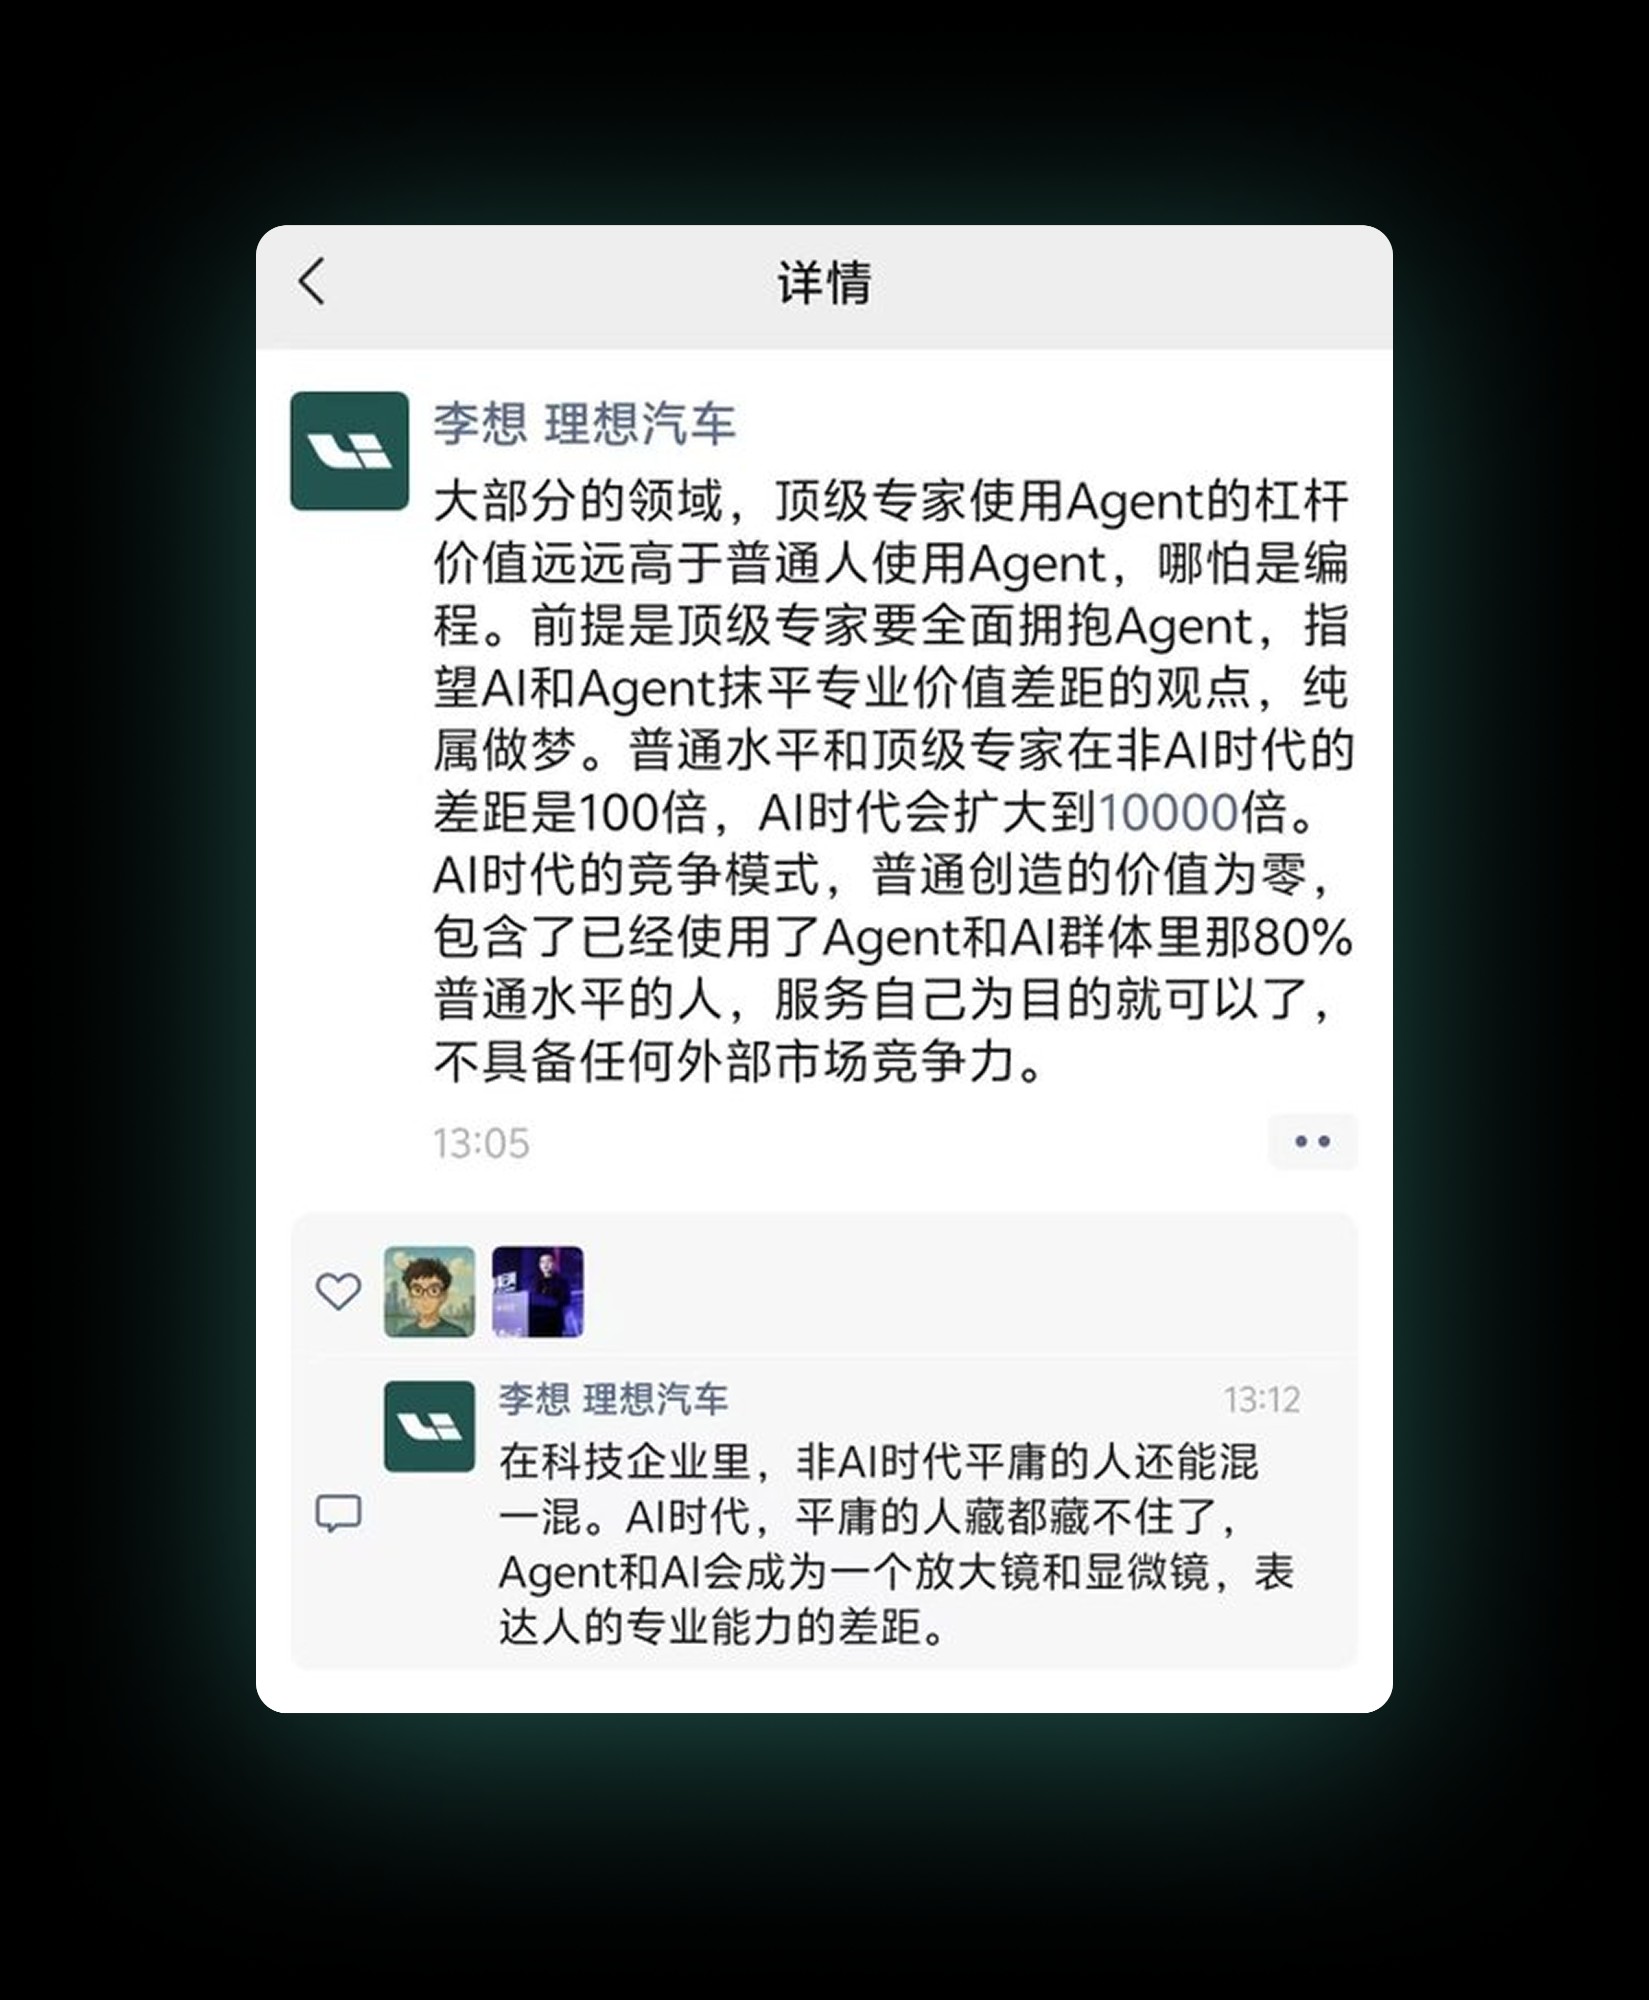Image resolution: width=1649 pixels, height=2000 pixels.
Task: Open the two-dot more options button
Action: point(1312,1141)
